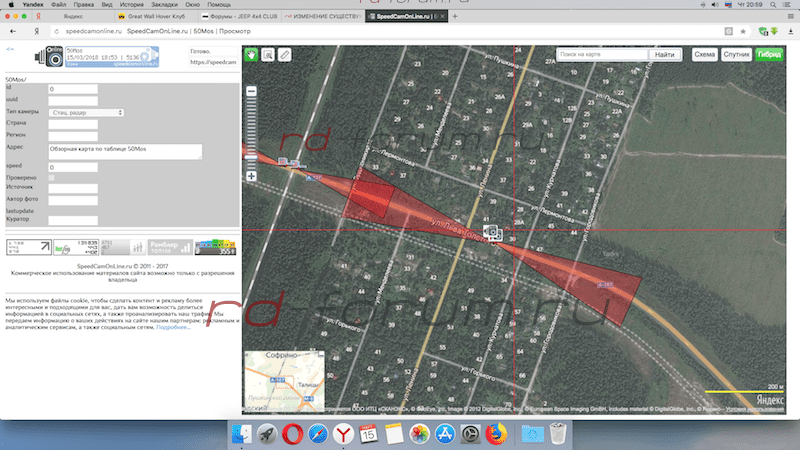Select the ruler distance measurement tool
This screenshot has height=450, width=800.
click(x=285, y=55)
